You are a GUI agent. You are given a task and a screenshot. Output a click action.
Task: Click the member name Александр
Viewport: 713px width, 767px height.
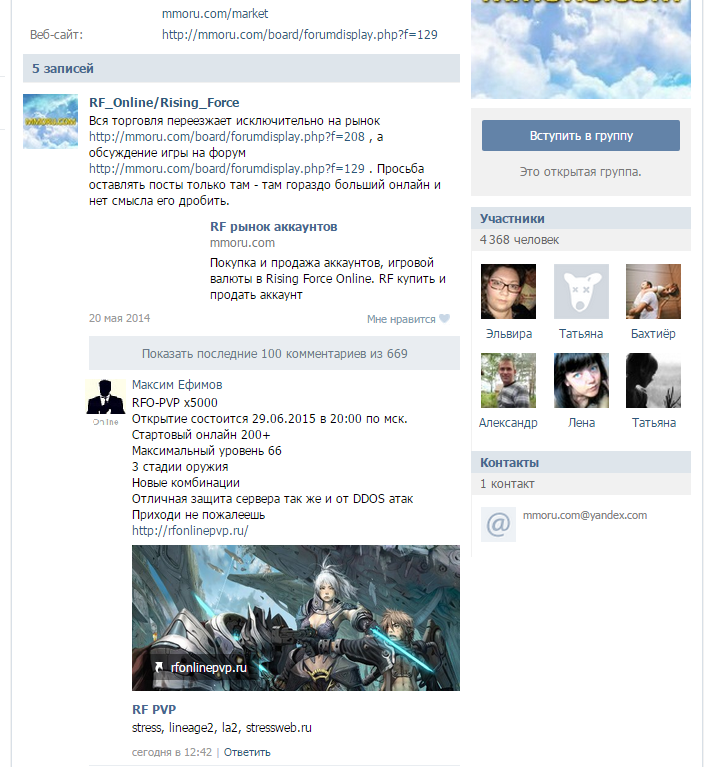(x=508, y=423)
